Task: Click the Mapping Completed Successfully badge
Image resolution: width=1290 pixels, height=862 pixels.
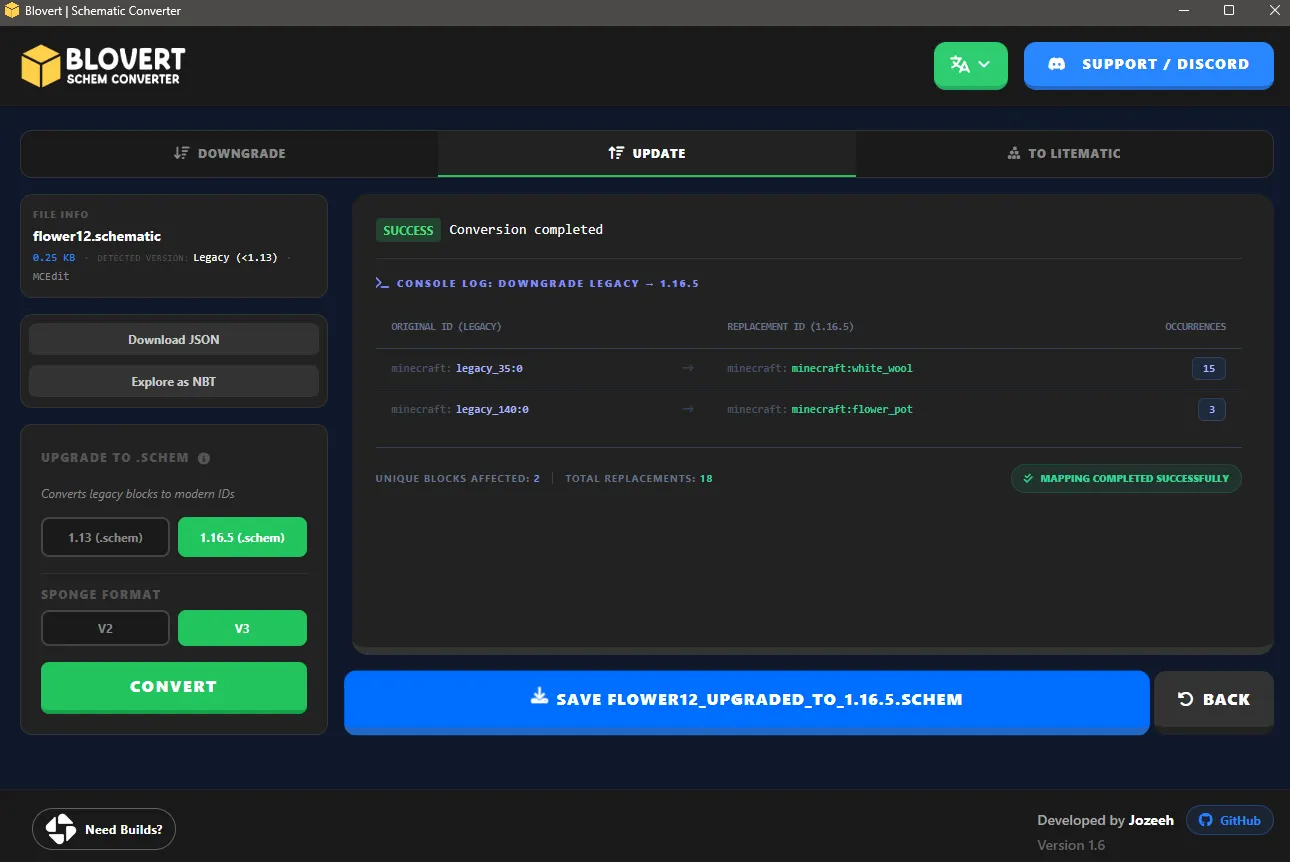Action: [1126, 479]
